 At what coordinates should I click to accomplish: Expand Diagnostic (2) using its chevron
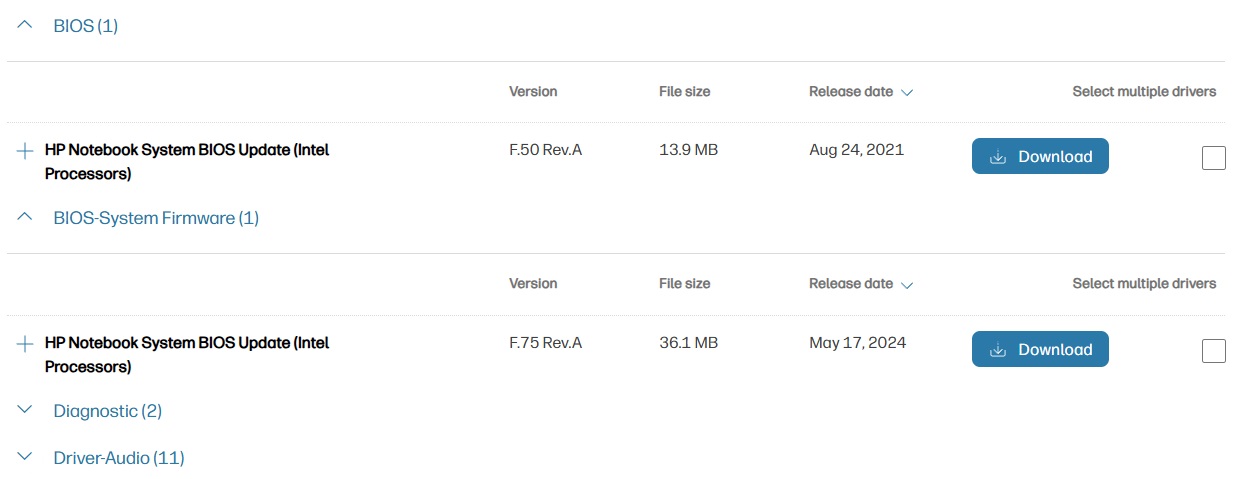pyautogui.click(x=26, y=411)
